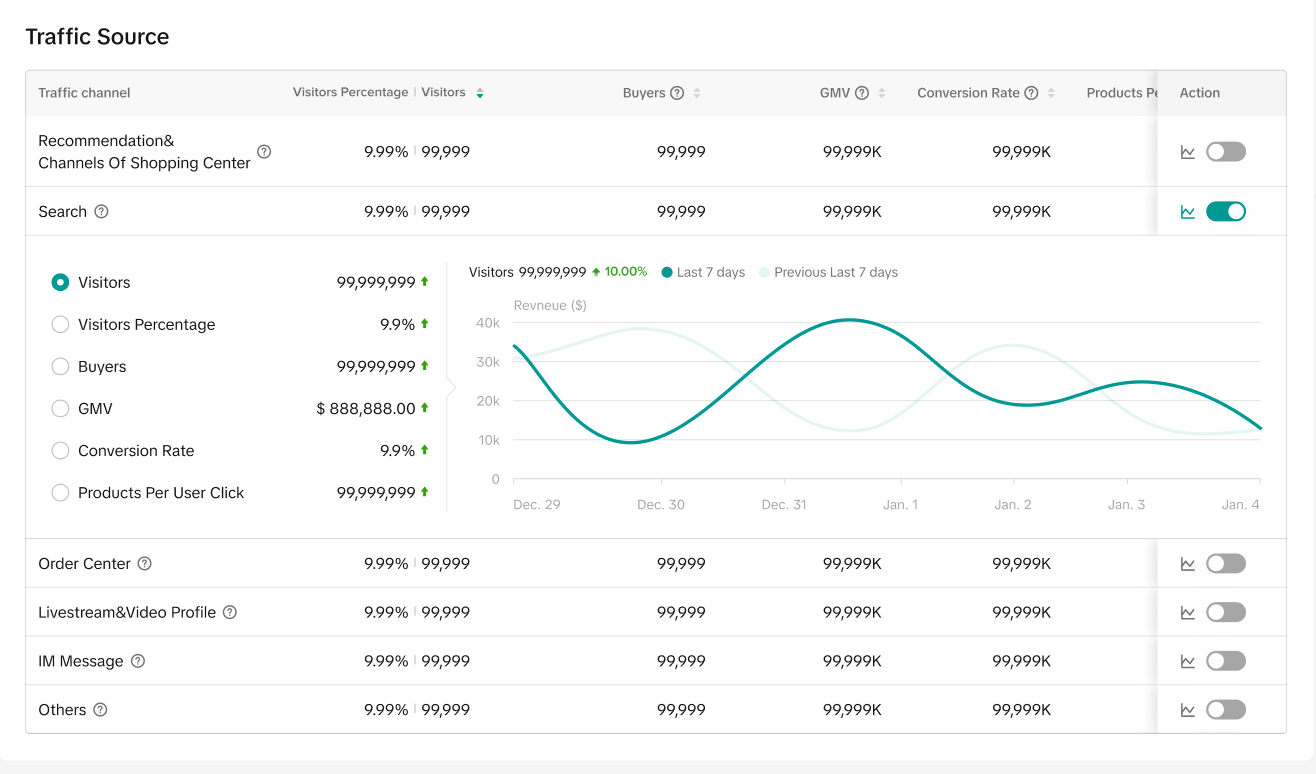Screen dimensions: 1316x774
Task: Click help icon for Recommendation& Channels row
Action: click(264, 152)
